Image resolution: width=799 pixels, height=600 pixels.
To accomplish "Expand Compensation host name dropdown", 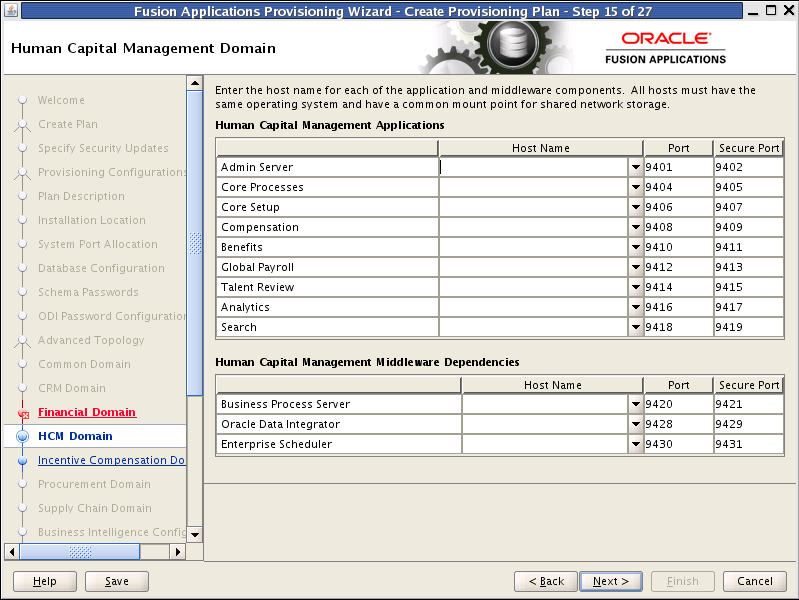I will coord(635,227).
